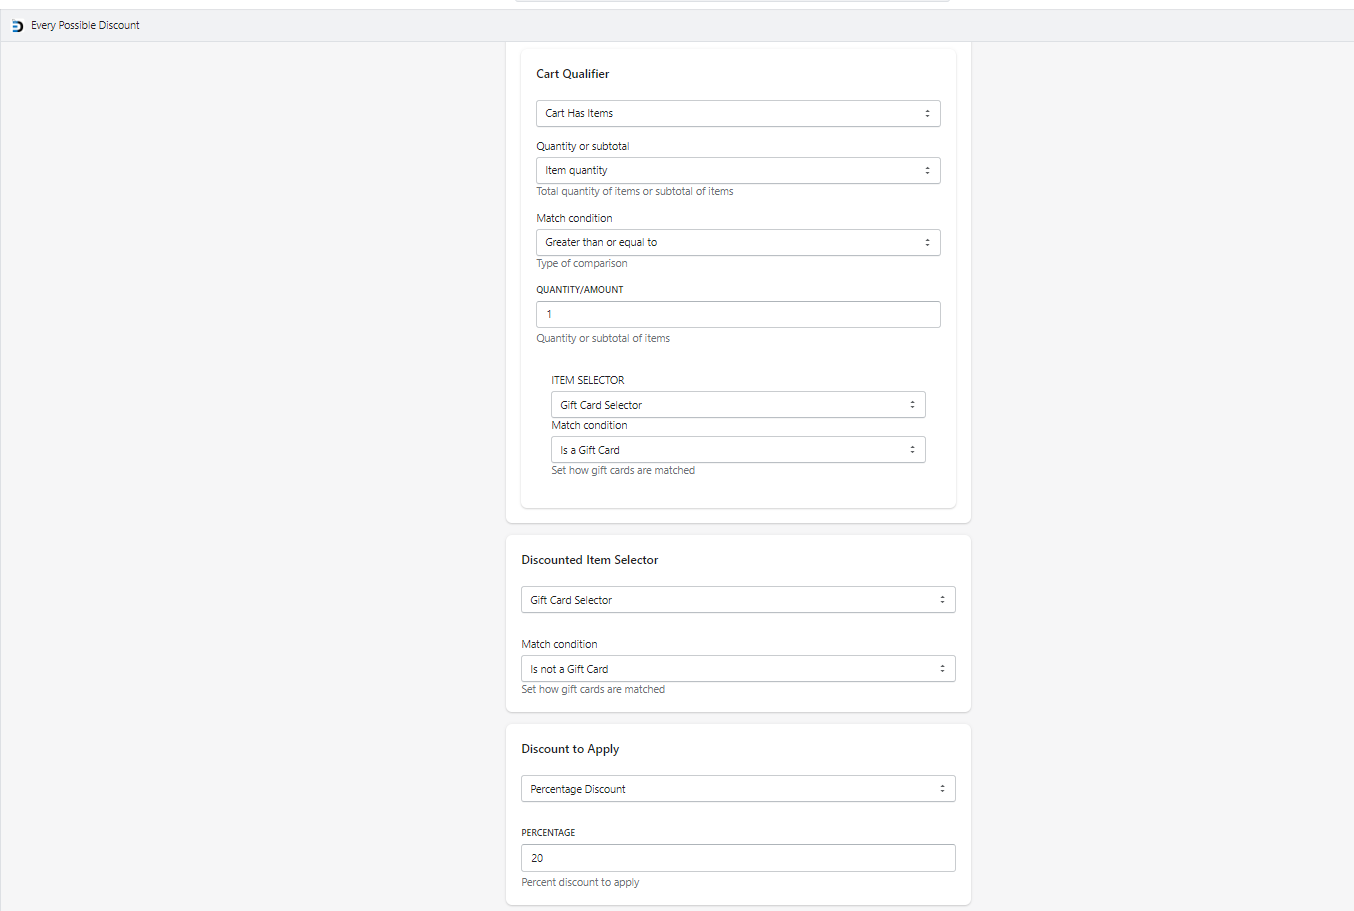
Task: Click the Cart Qualifier section heading
Action: (x=572, y=74)
